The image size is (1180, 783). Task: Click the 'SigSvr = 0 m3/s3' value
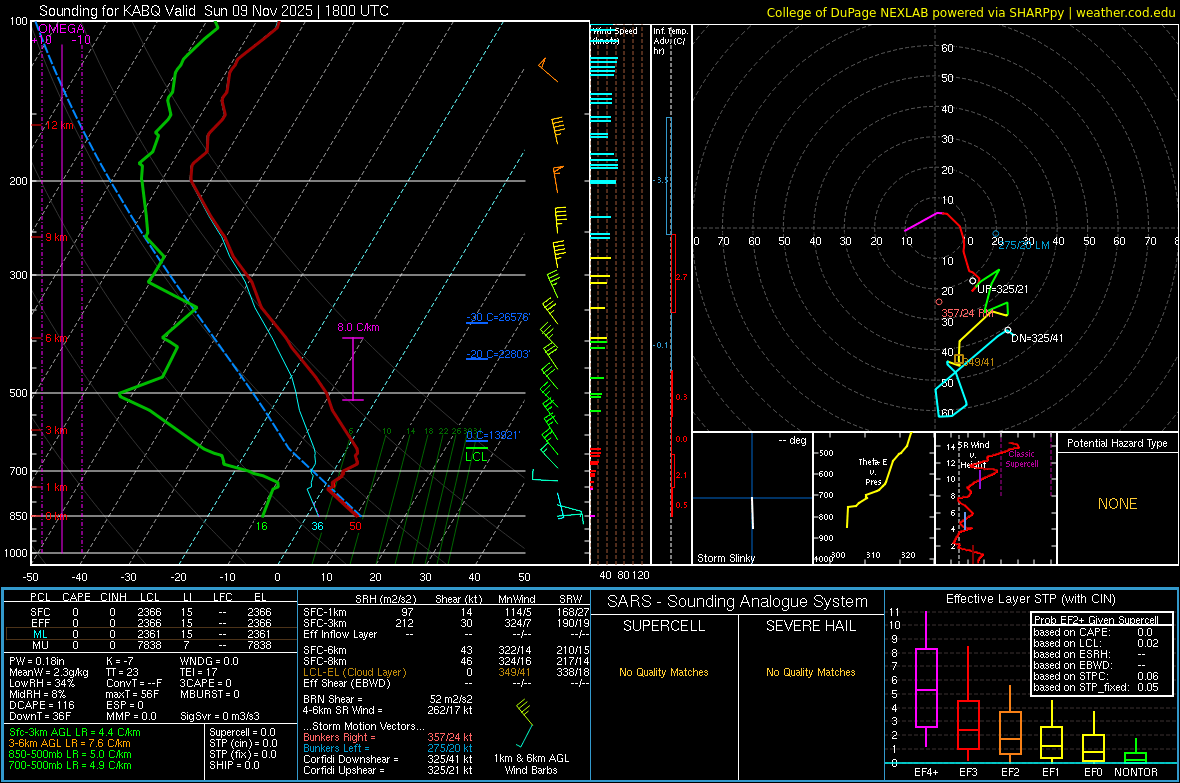click(x=220, y=716)
